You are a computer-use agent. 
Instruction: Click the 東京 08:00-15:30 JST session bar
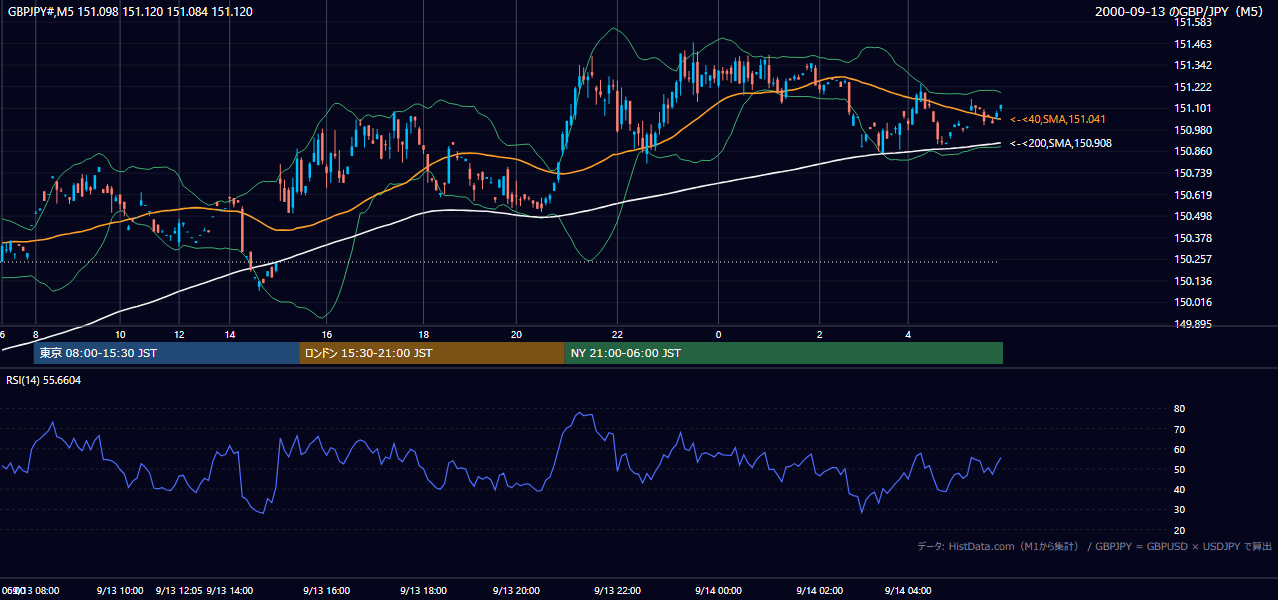click(167, 353)
